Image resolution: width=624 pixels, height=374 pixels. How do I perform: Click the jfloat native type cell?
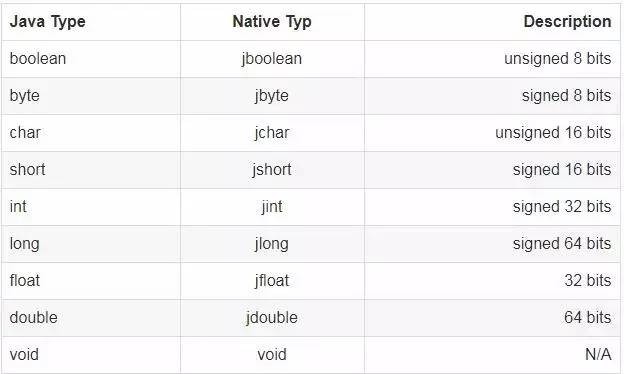(x=272, y=281)
